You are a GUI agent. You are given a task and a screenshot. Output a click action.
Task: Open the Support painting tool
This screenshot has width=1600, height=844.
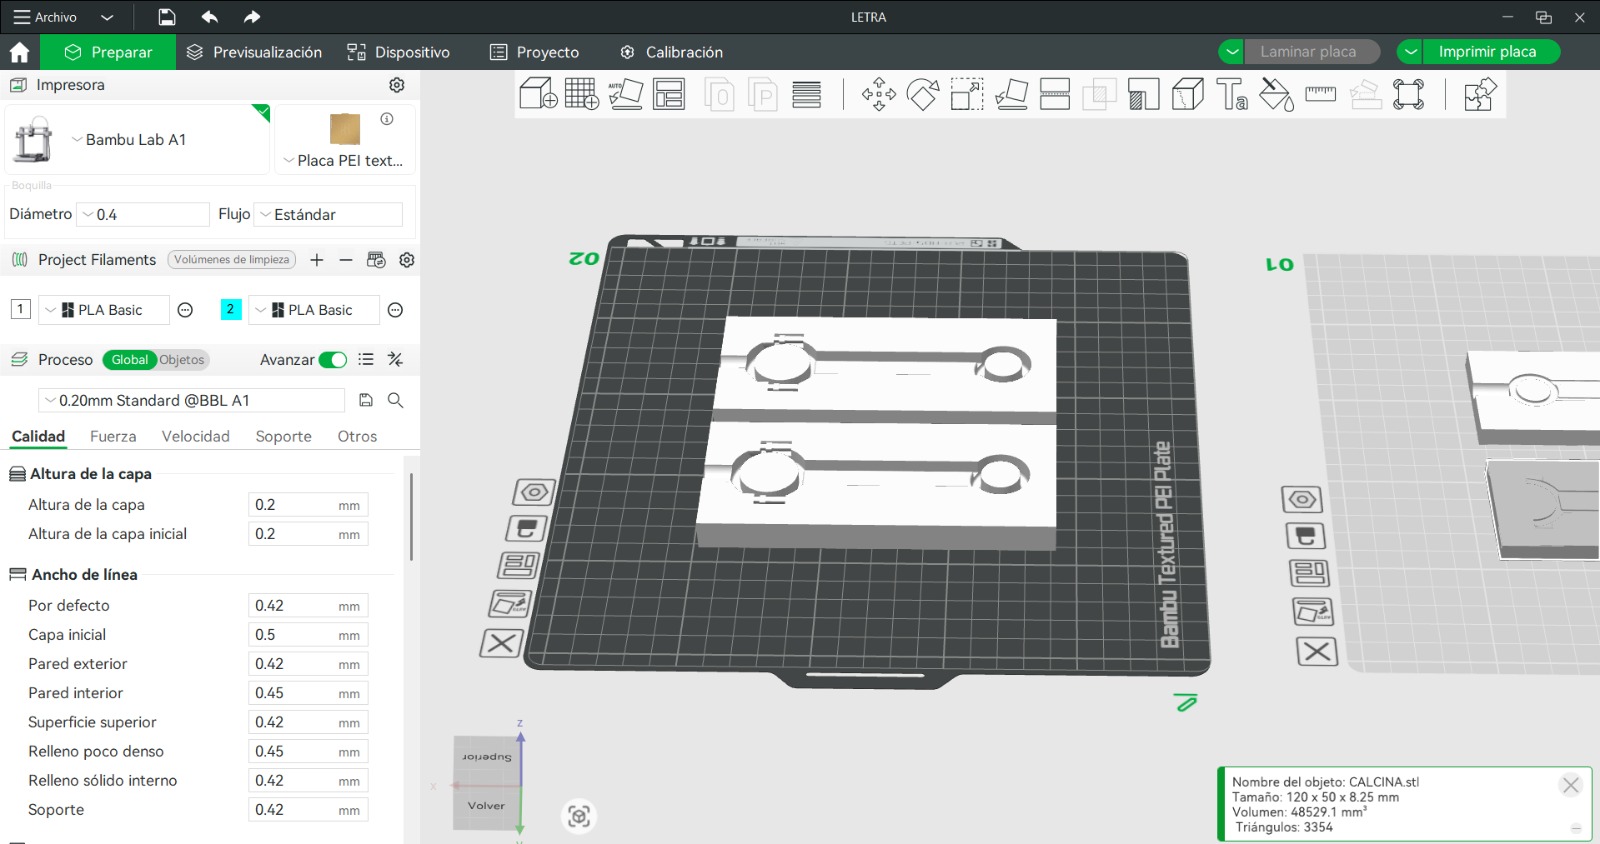point(1143,94)
